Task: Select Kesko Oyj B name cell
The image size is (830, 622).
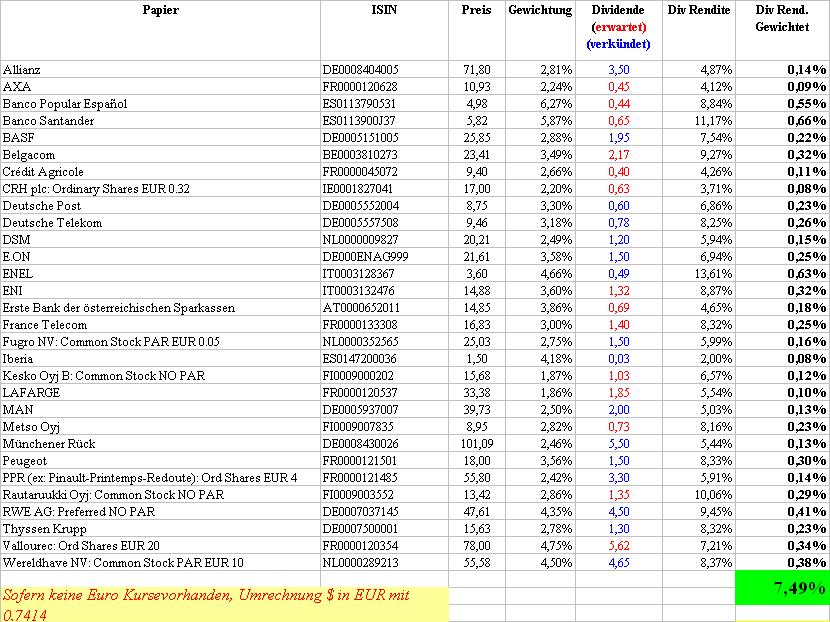Action: click(x=160, y=375)
